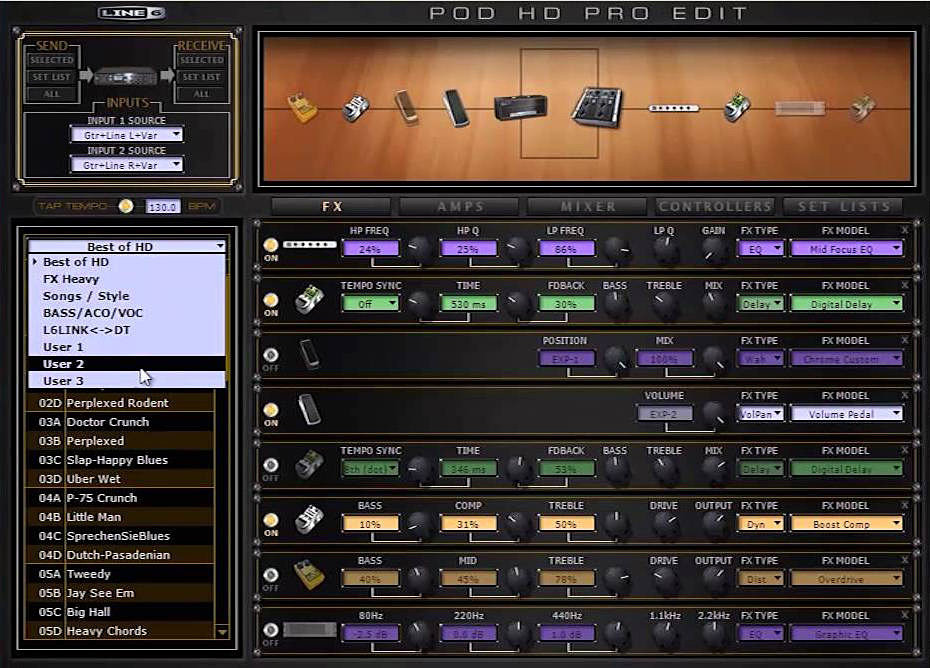Screen dimensions: 930x668
Task: Click the delay pedal icon in 346 ms row
Action: [309, 465]
